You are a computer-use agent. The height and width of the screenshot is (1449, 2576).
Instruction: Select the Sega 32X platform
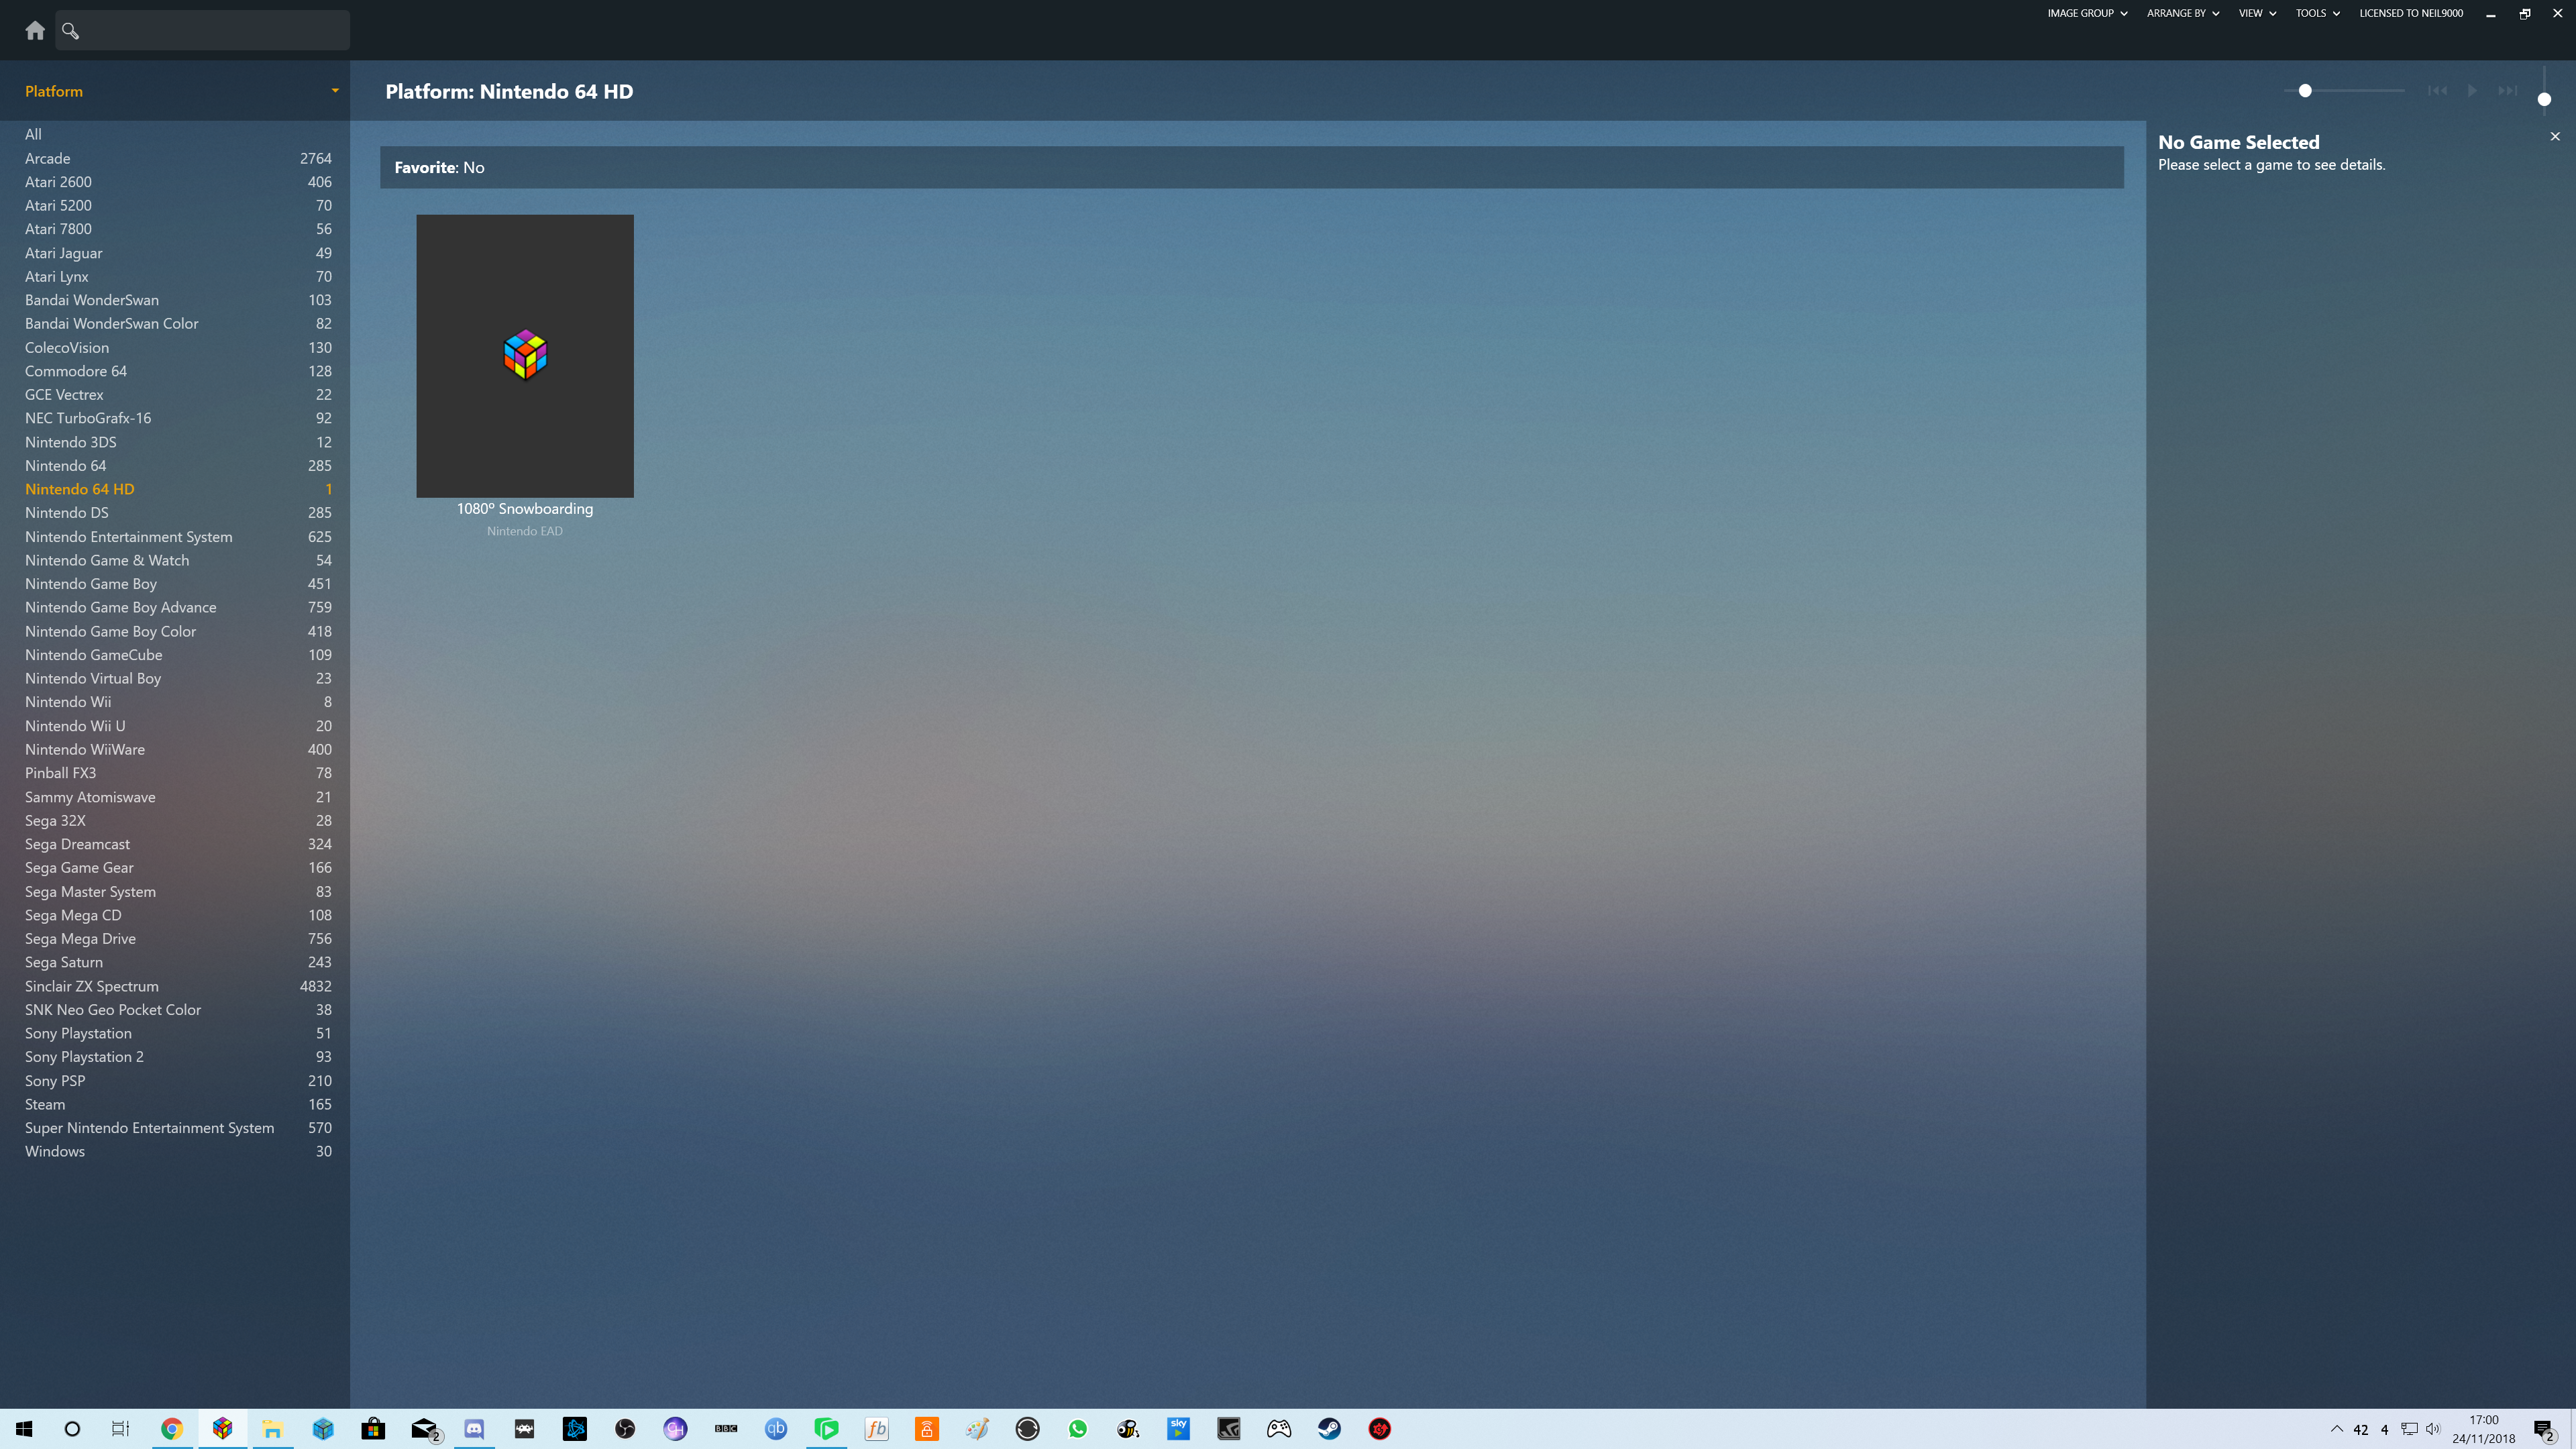175,820
